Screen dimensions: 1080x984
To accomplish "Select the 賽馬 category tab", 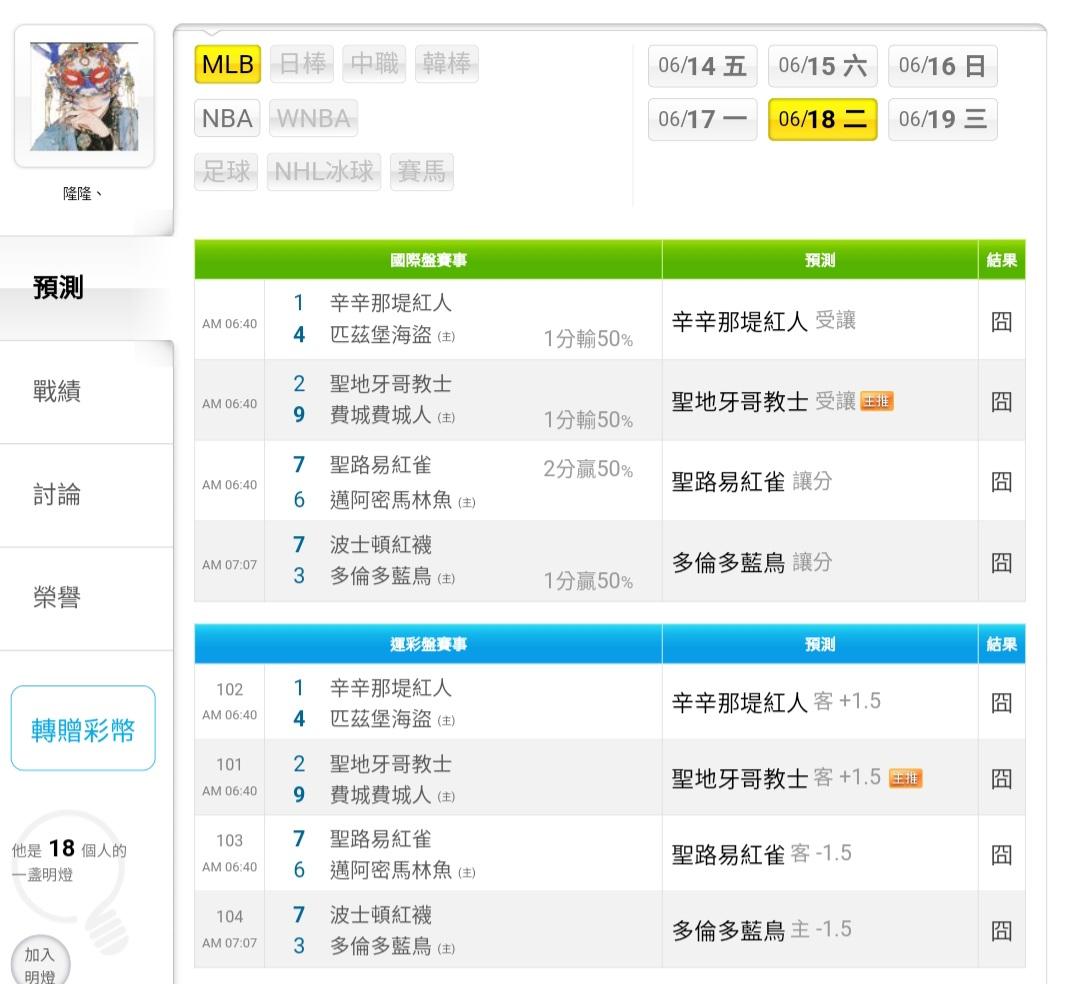I will click(422, 171).
